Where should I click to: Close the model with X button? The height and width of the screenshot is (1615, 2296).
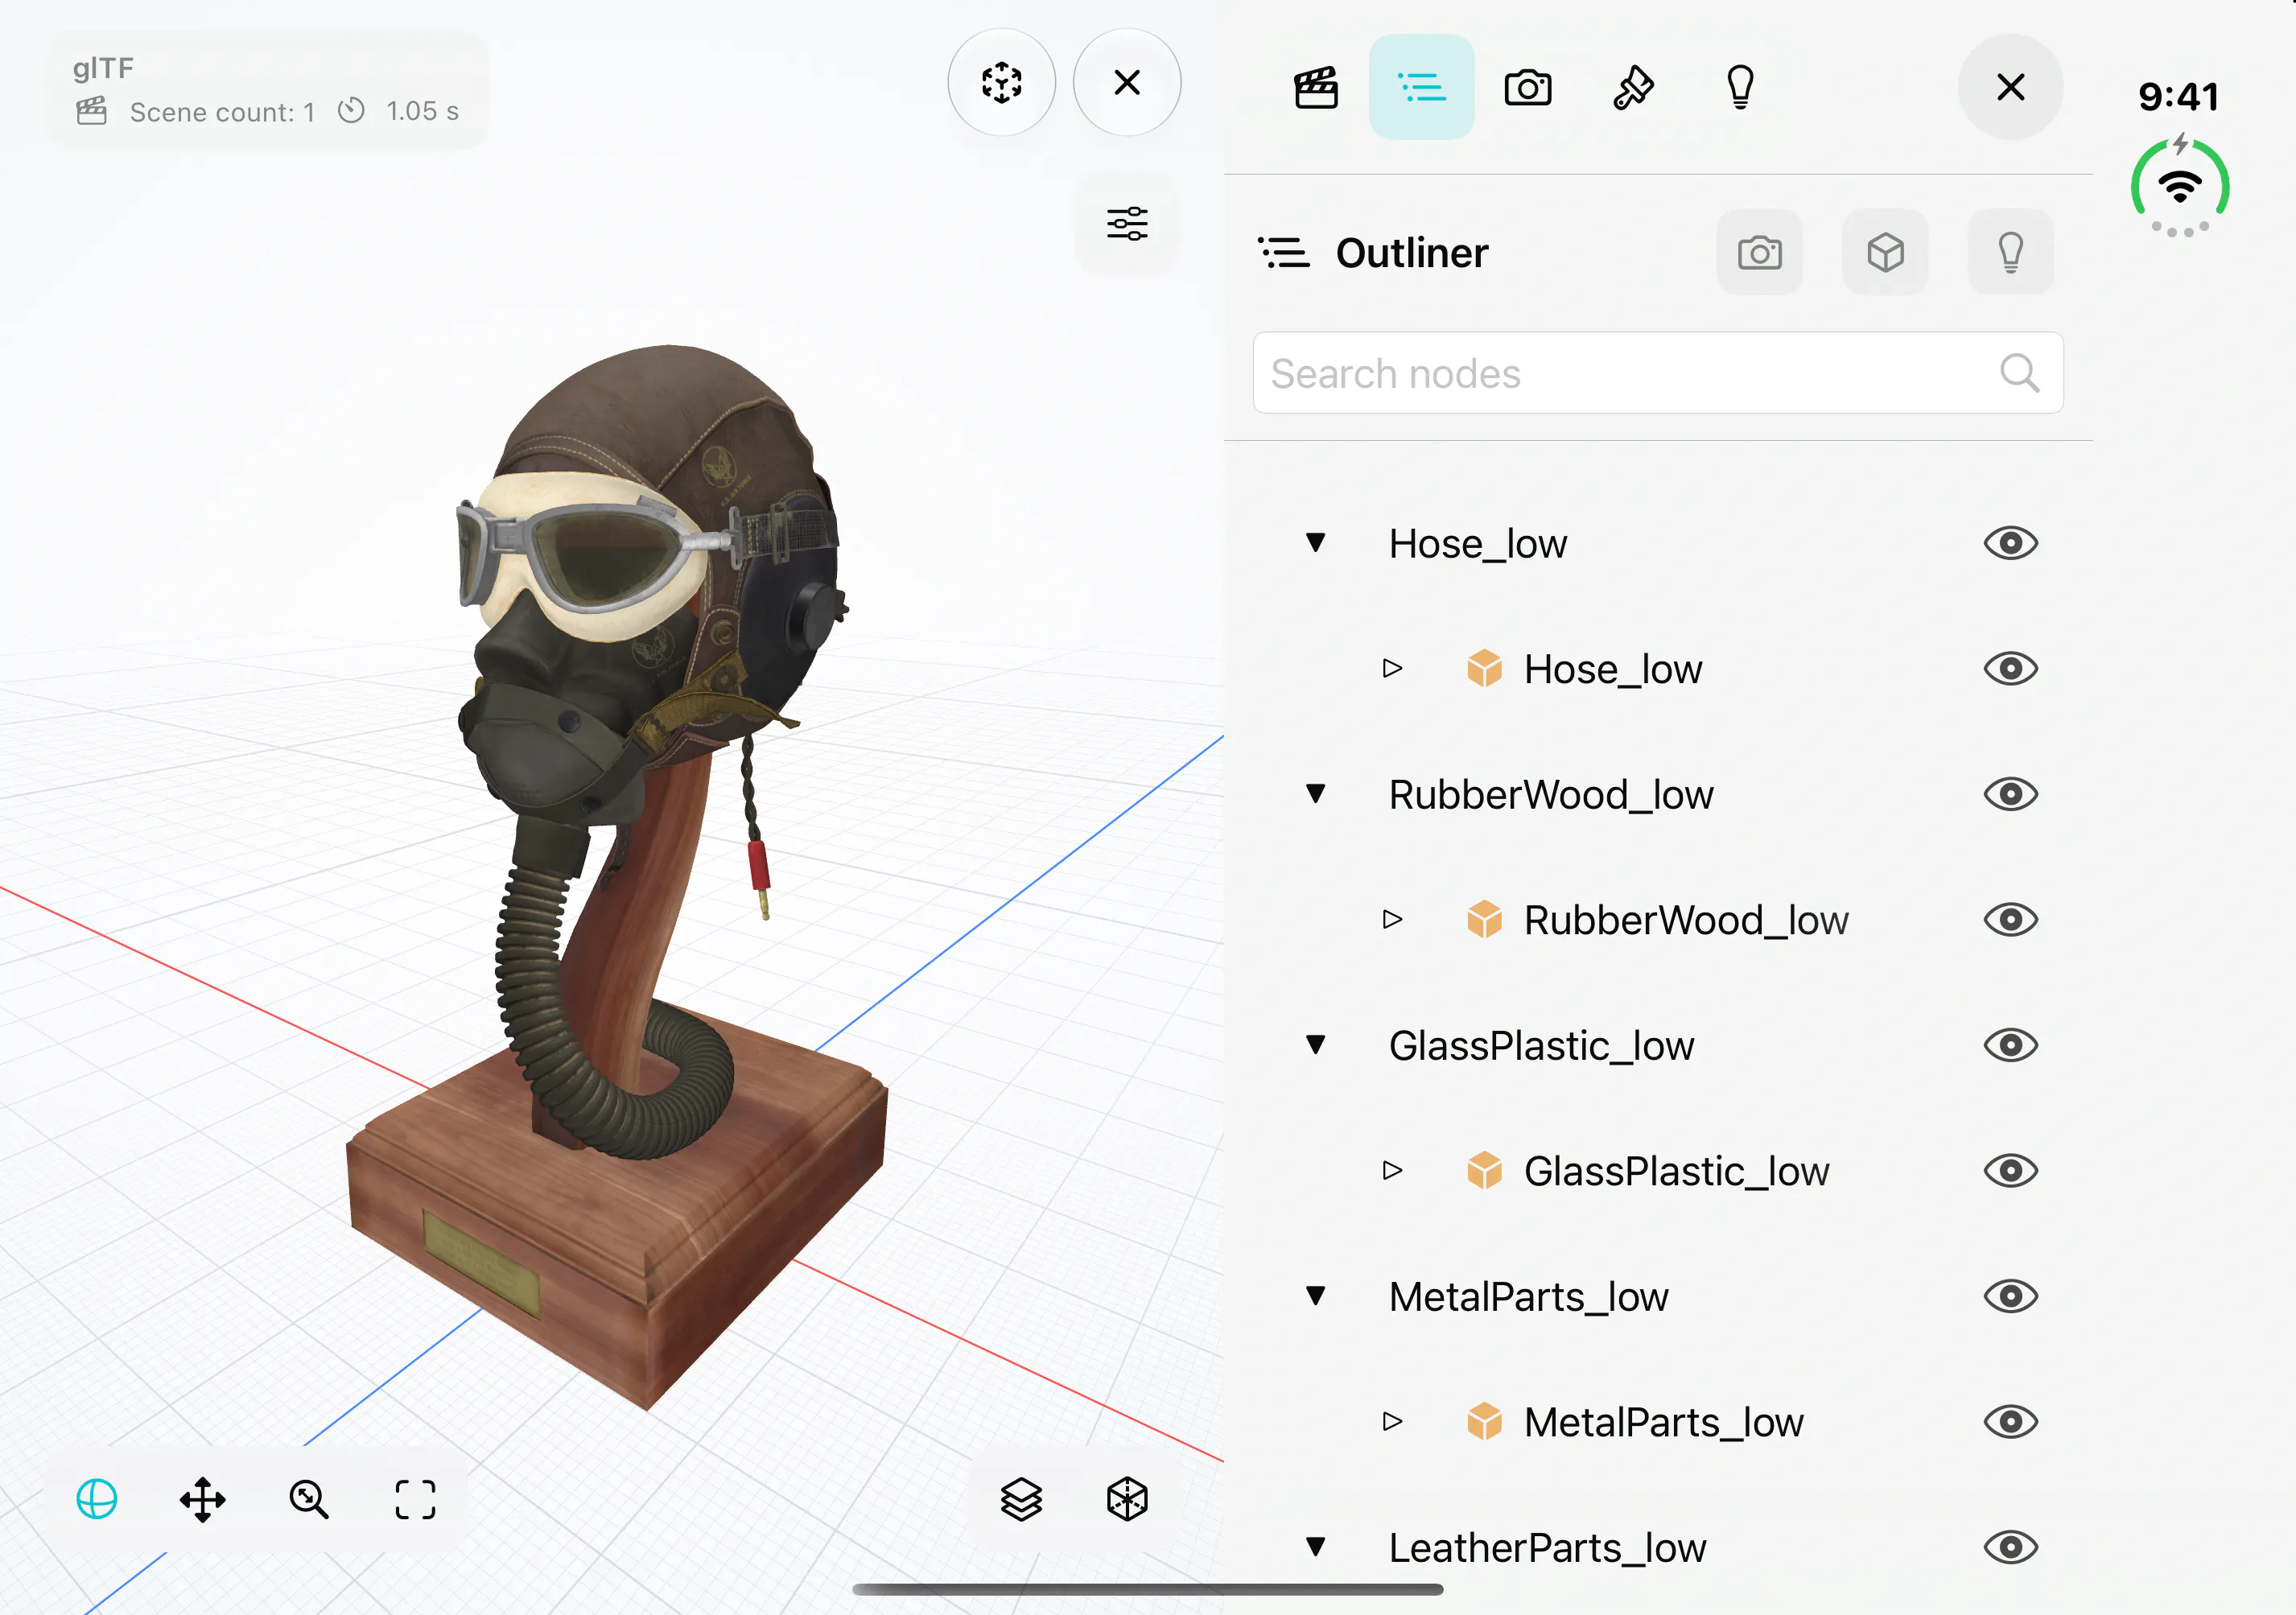[x=1127, y=82]
